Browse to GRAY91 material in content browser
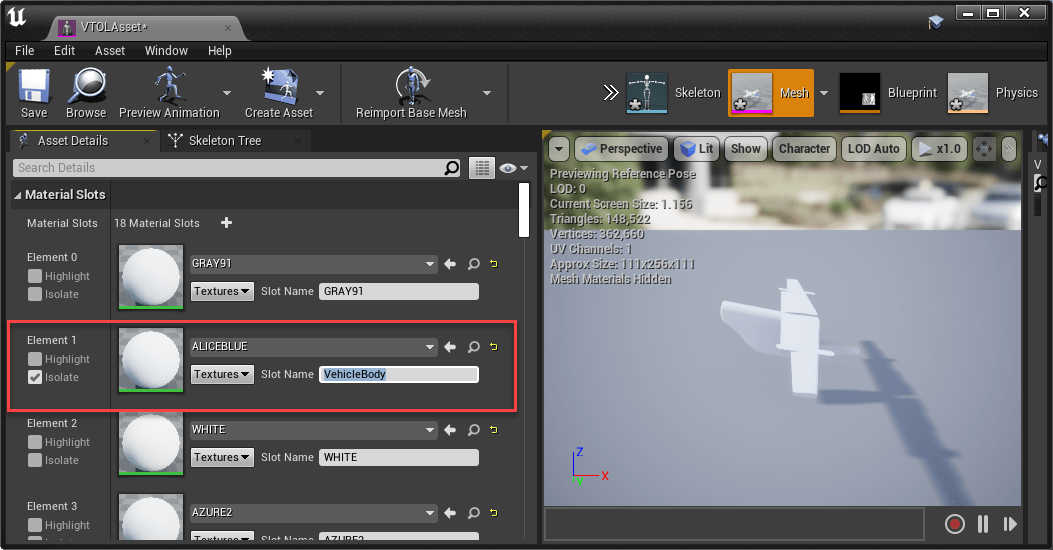This screenshot has height=550, width=1053. (473, 264)
